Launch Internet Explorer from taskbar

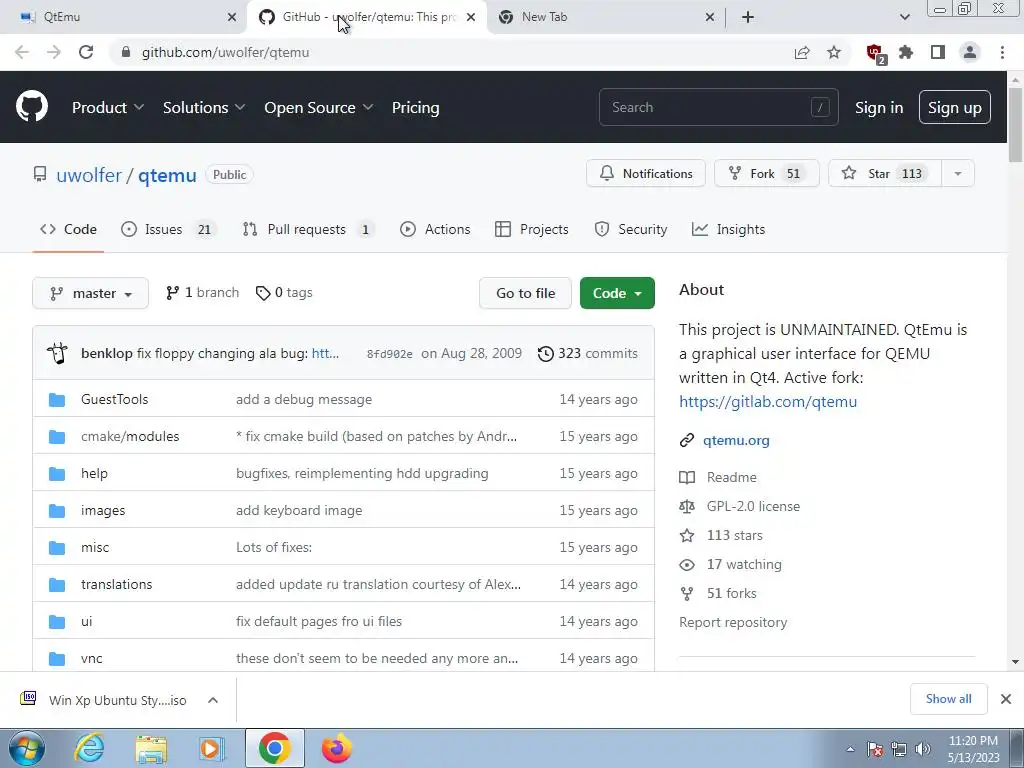pos(89,748)
